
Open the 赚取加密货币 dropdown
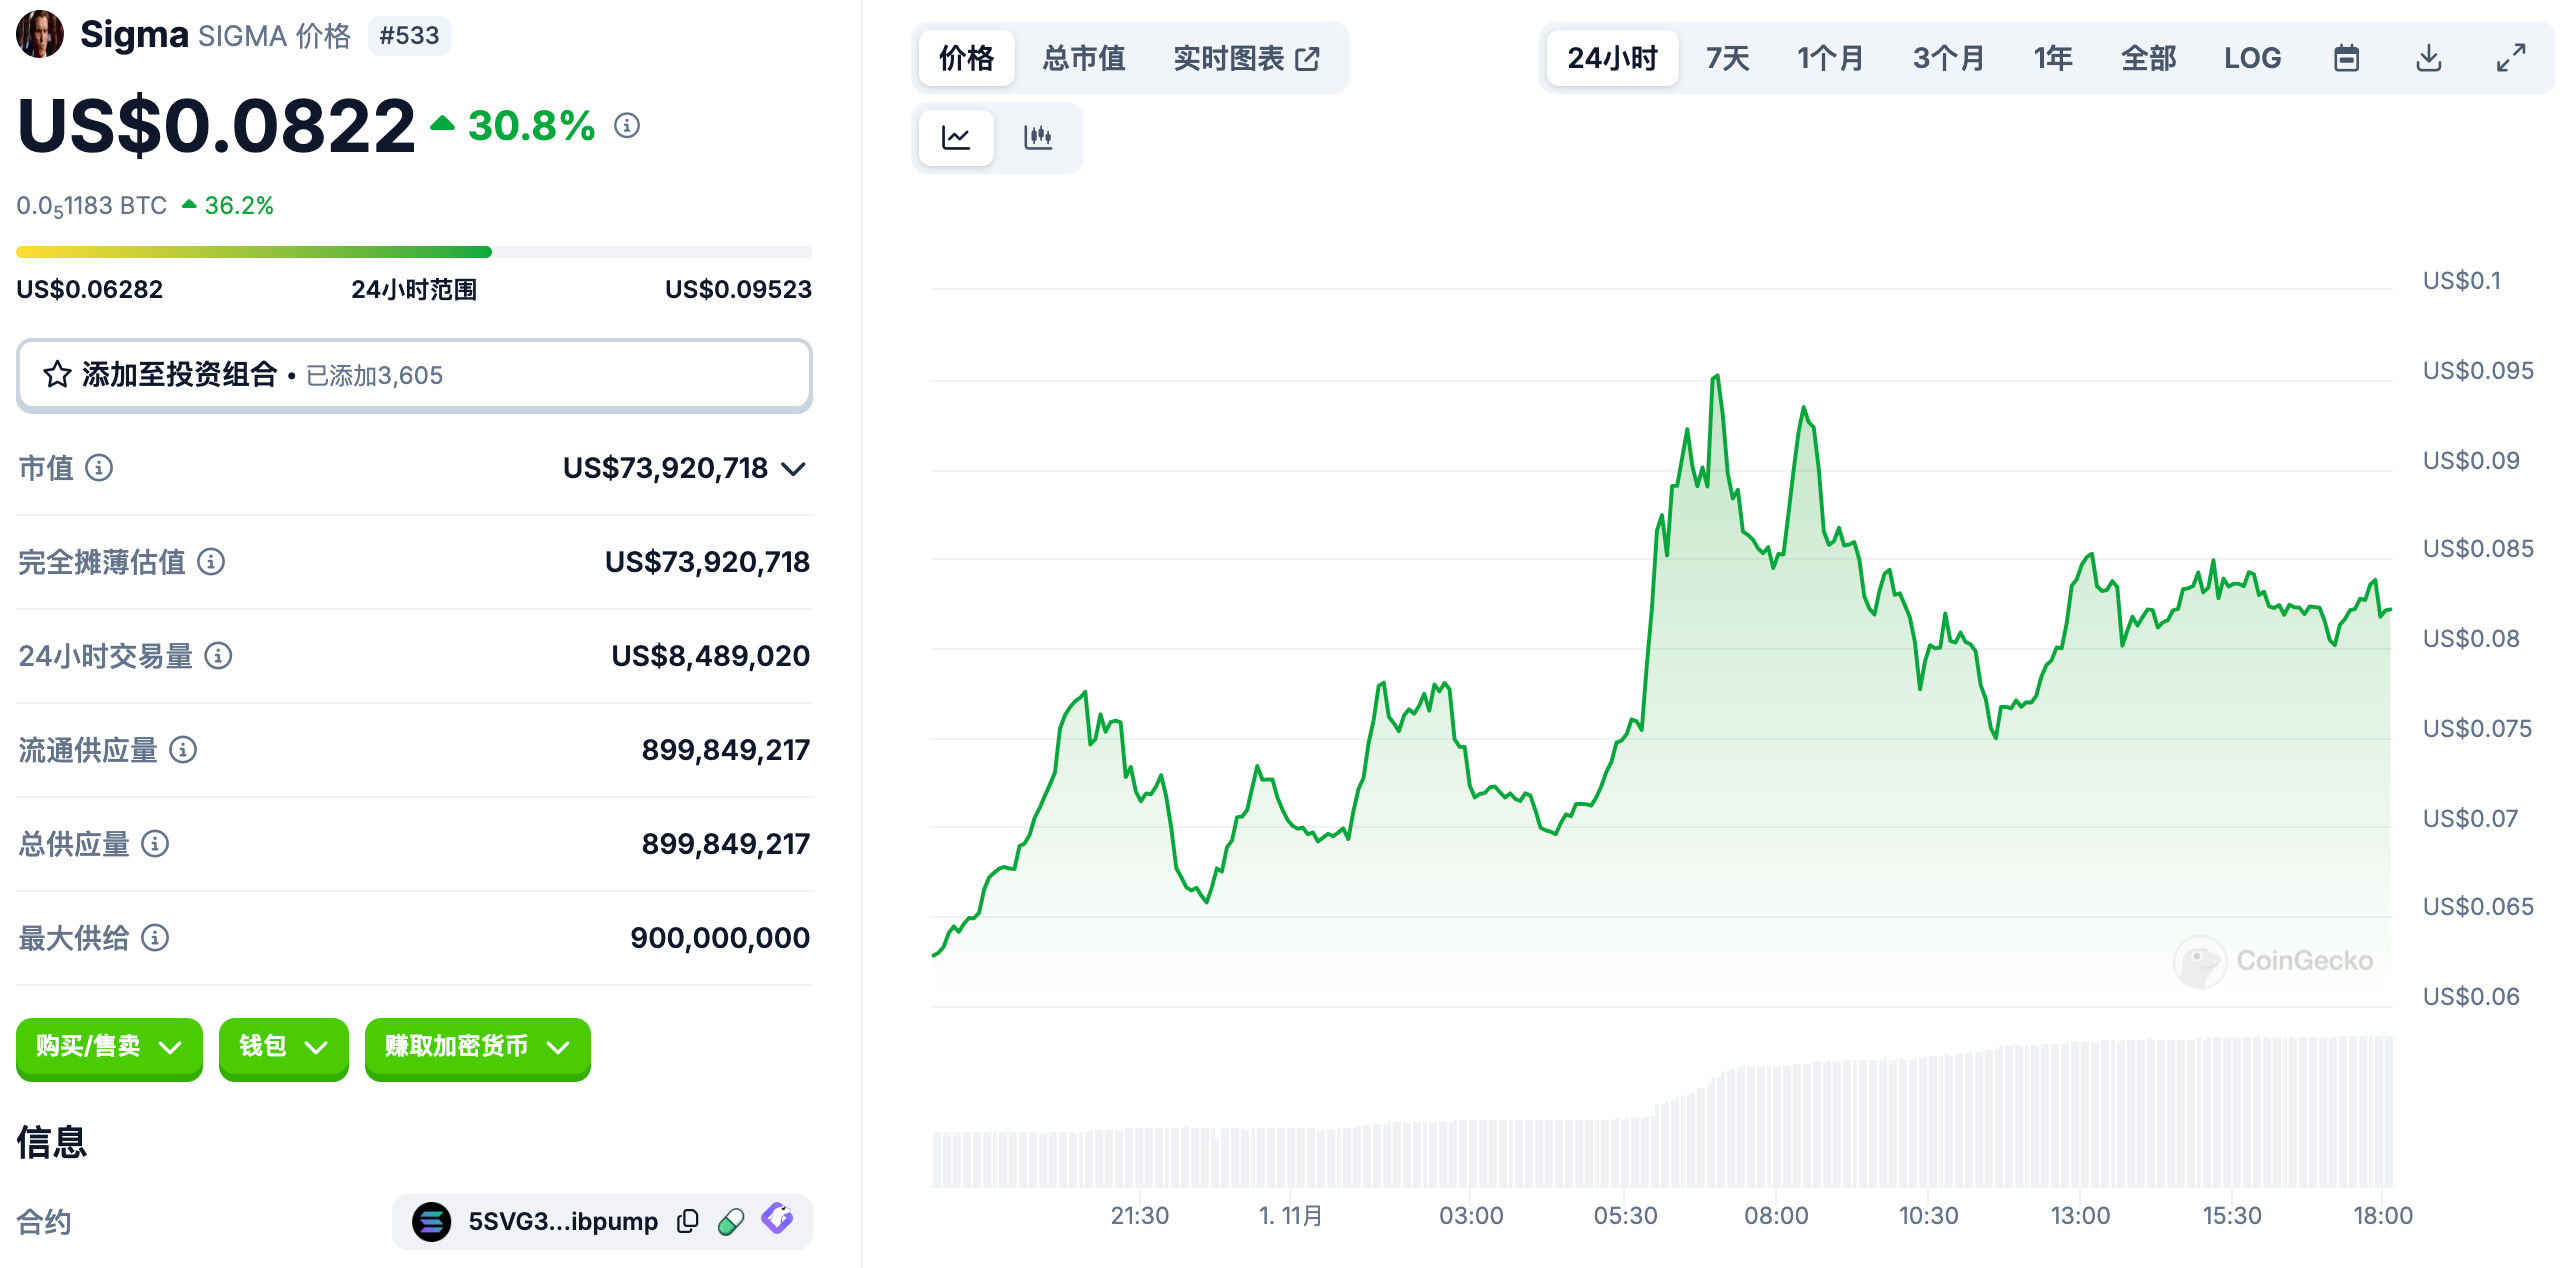point(477,1047)
